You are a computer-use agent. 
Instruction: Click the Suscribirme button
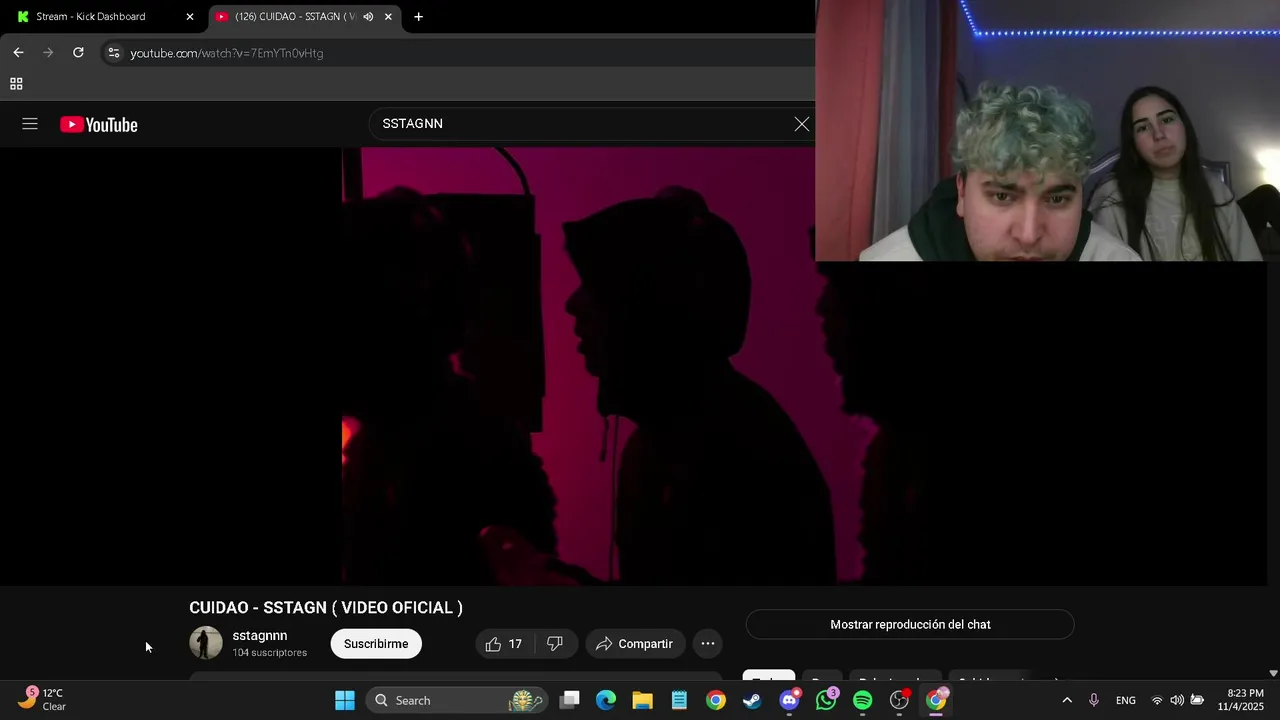click(376, 644)
